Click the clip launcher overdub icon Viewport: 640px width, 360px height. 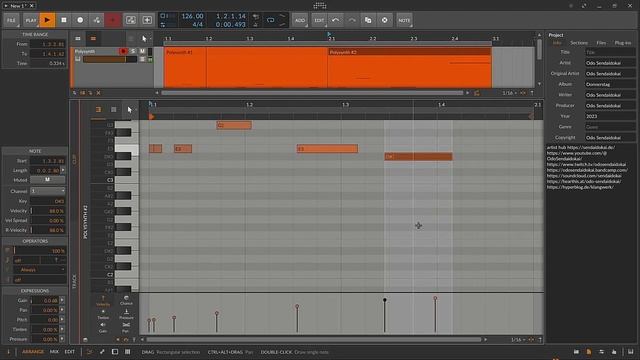(x=131, y=20)
